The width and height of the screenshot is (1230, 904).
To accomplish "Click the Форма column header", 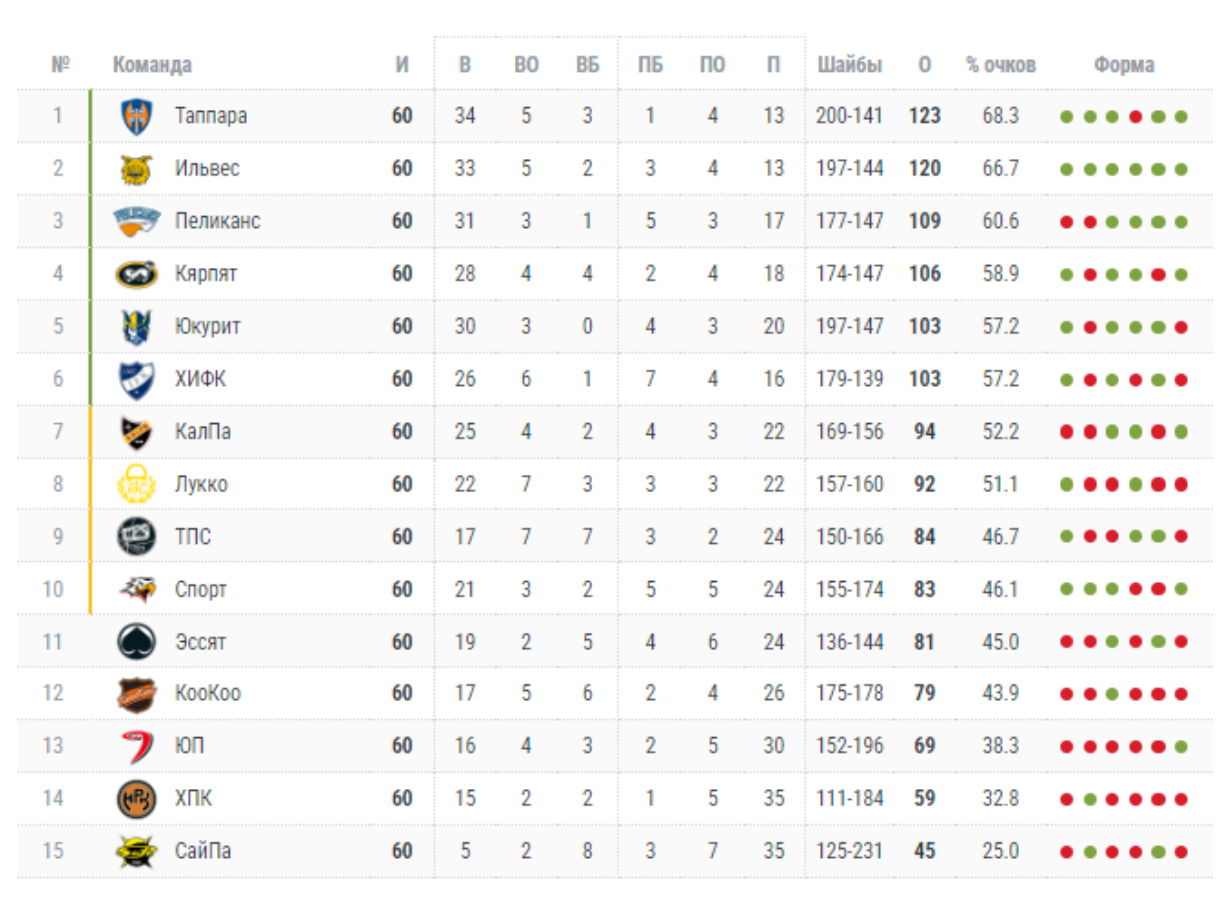I will (1123, 65).
